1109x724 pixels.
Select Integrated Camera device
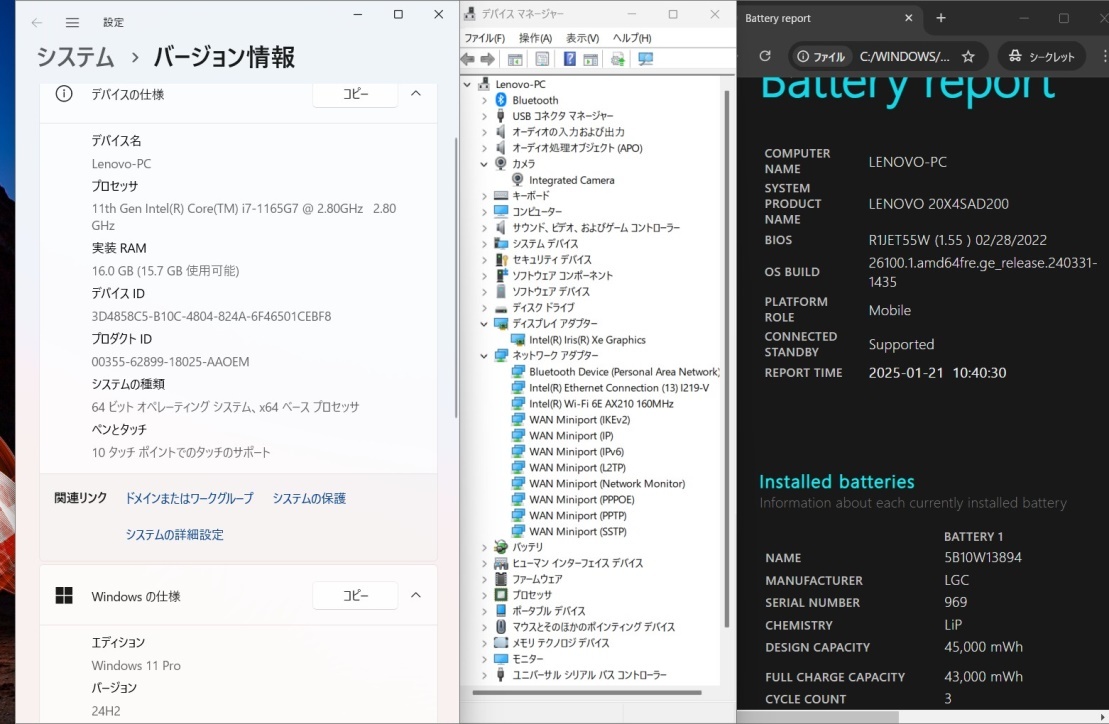(x=571, y=180)
